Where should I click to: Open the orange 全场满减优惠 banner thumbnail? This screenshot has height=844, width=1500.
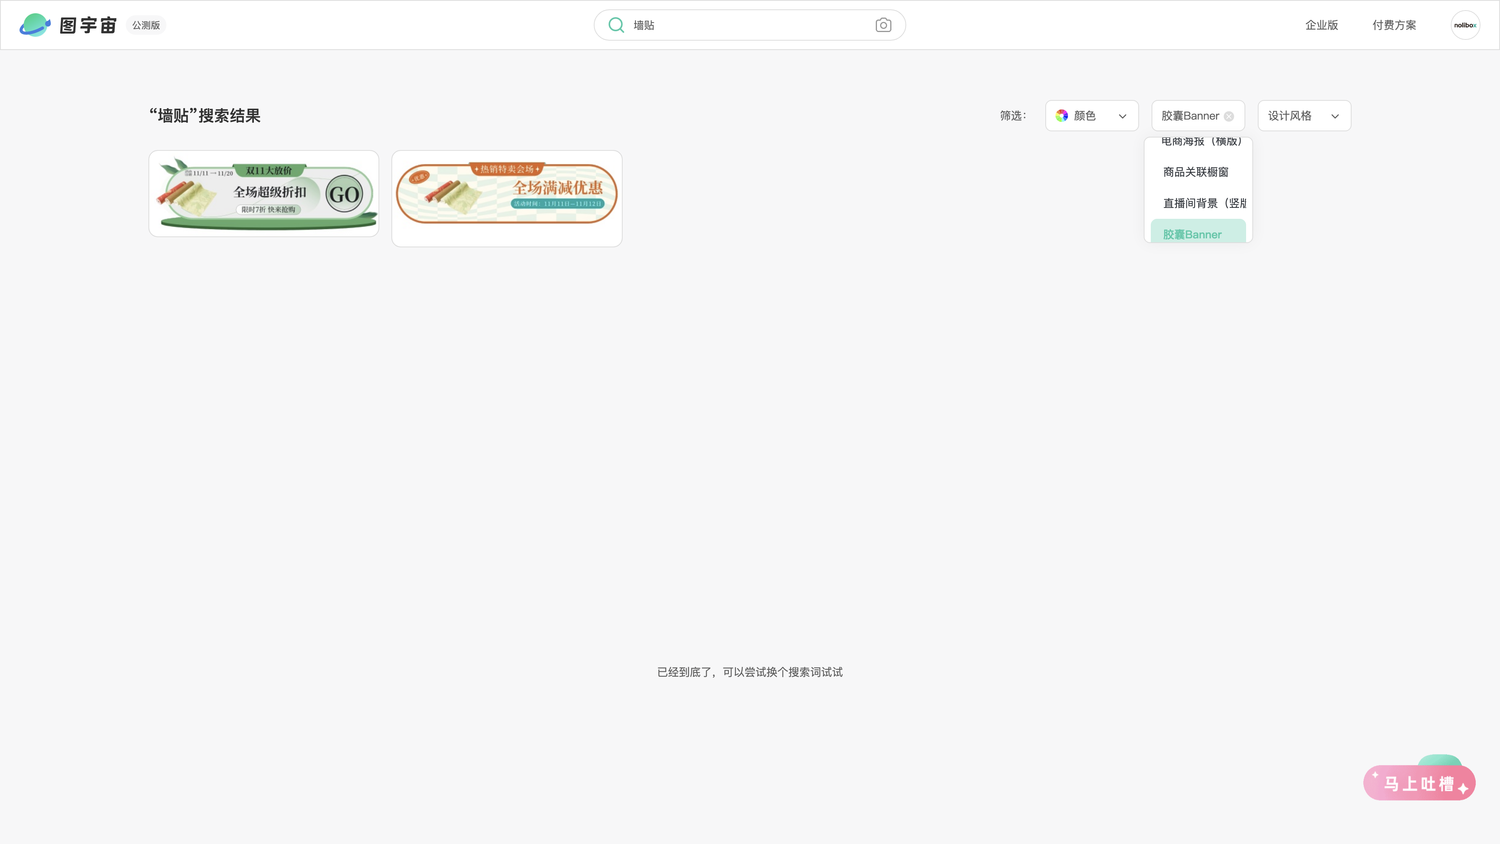(507, 198)
